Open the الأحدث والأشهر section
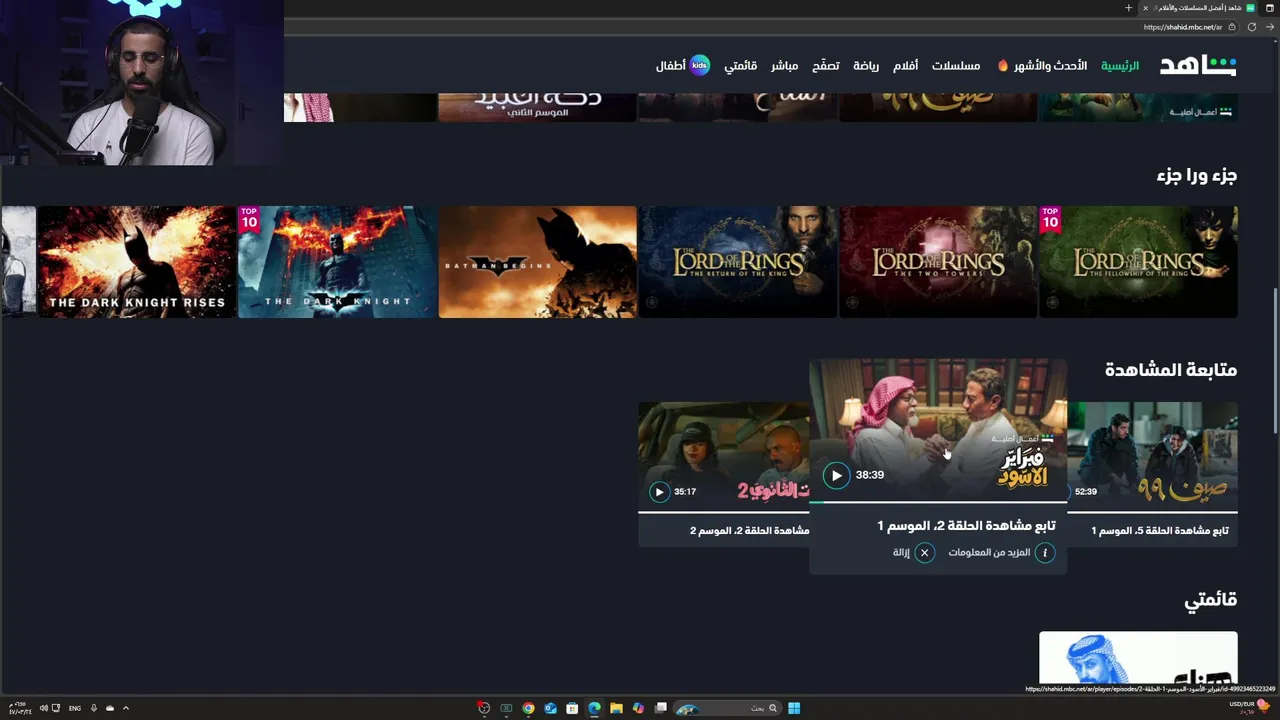This screenshot has height=720, width=1280. coord(1050,66)
